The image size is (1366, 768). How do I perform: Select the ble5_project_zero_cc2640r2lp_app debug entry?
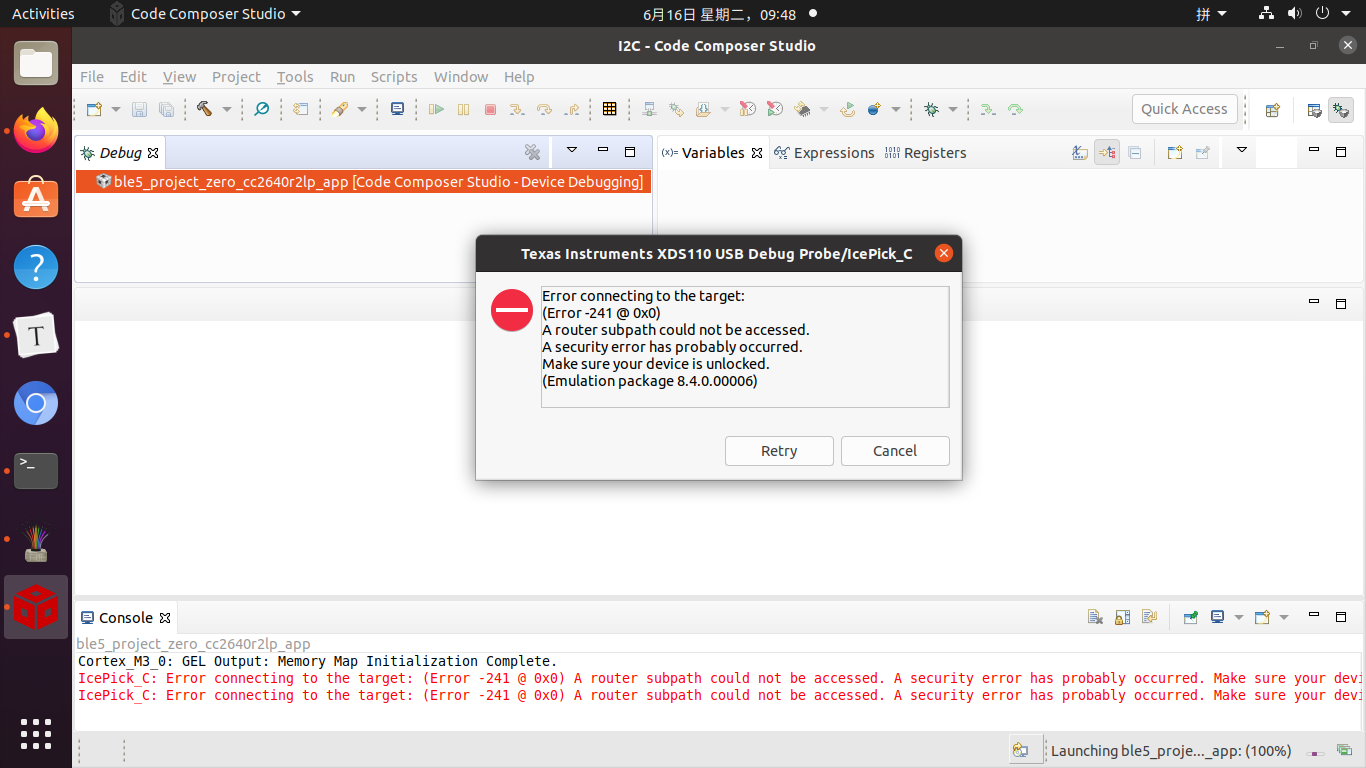[364, 181]
